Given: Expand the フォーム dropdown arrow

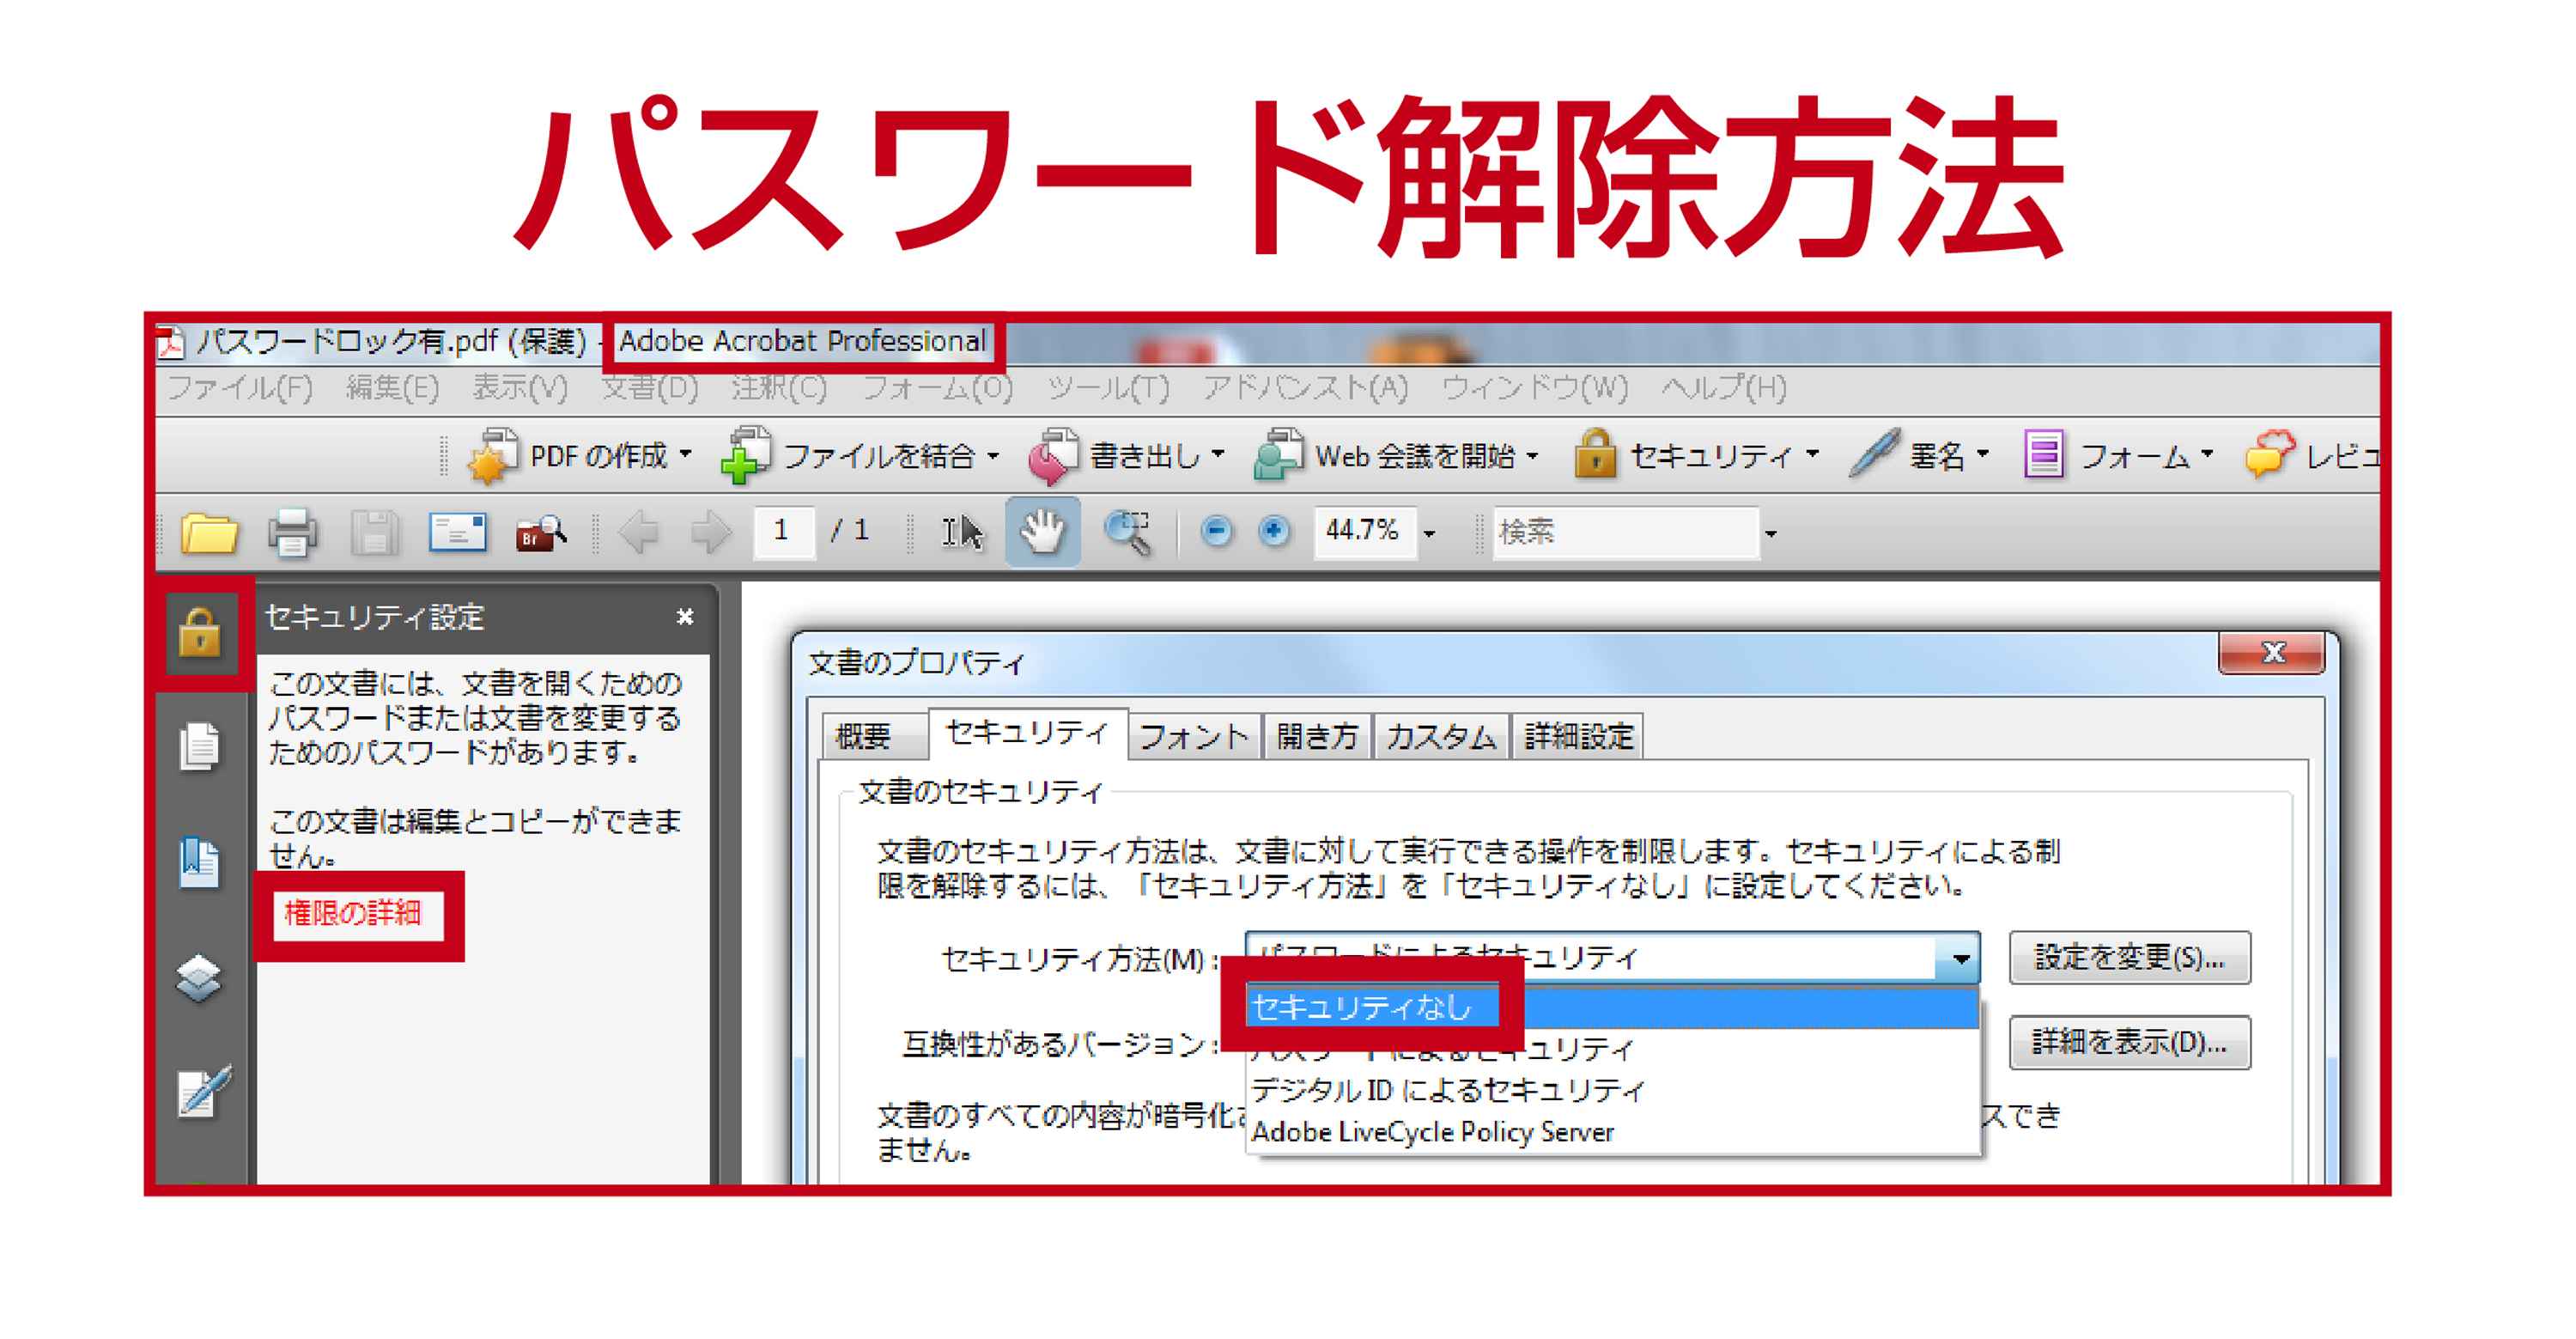Looking at the screenshot, I should (x=2207, y=455).
